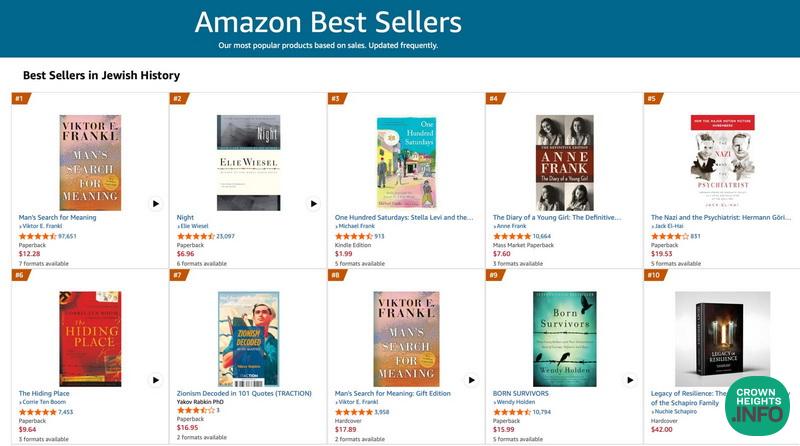Image resolution: width=800 pixels, height=446 pixels.
Task: Play the audio sample for Night
Action: (x=313, y=203)
